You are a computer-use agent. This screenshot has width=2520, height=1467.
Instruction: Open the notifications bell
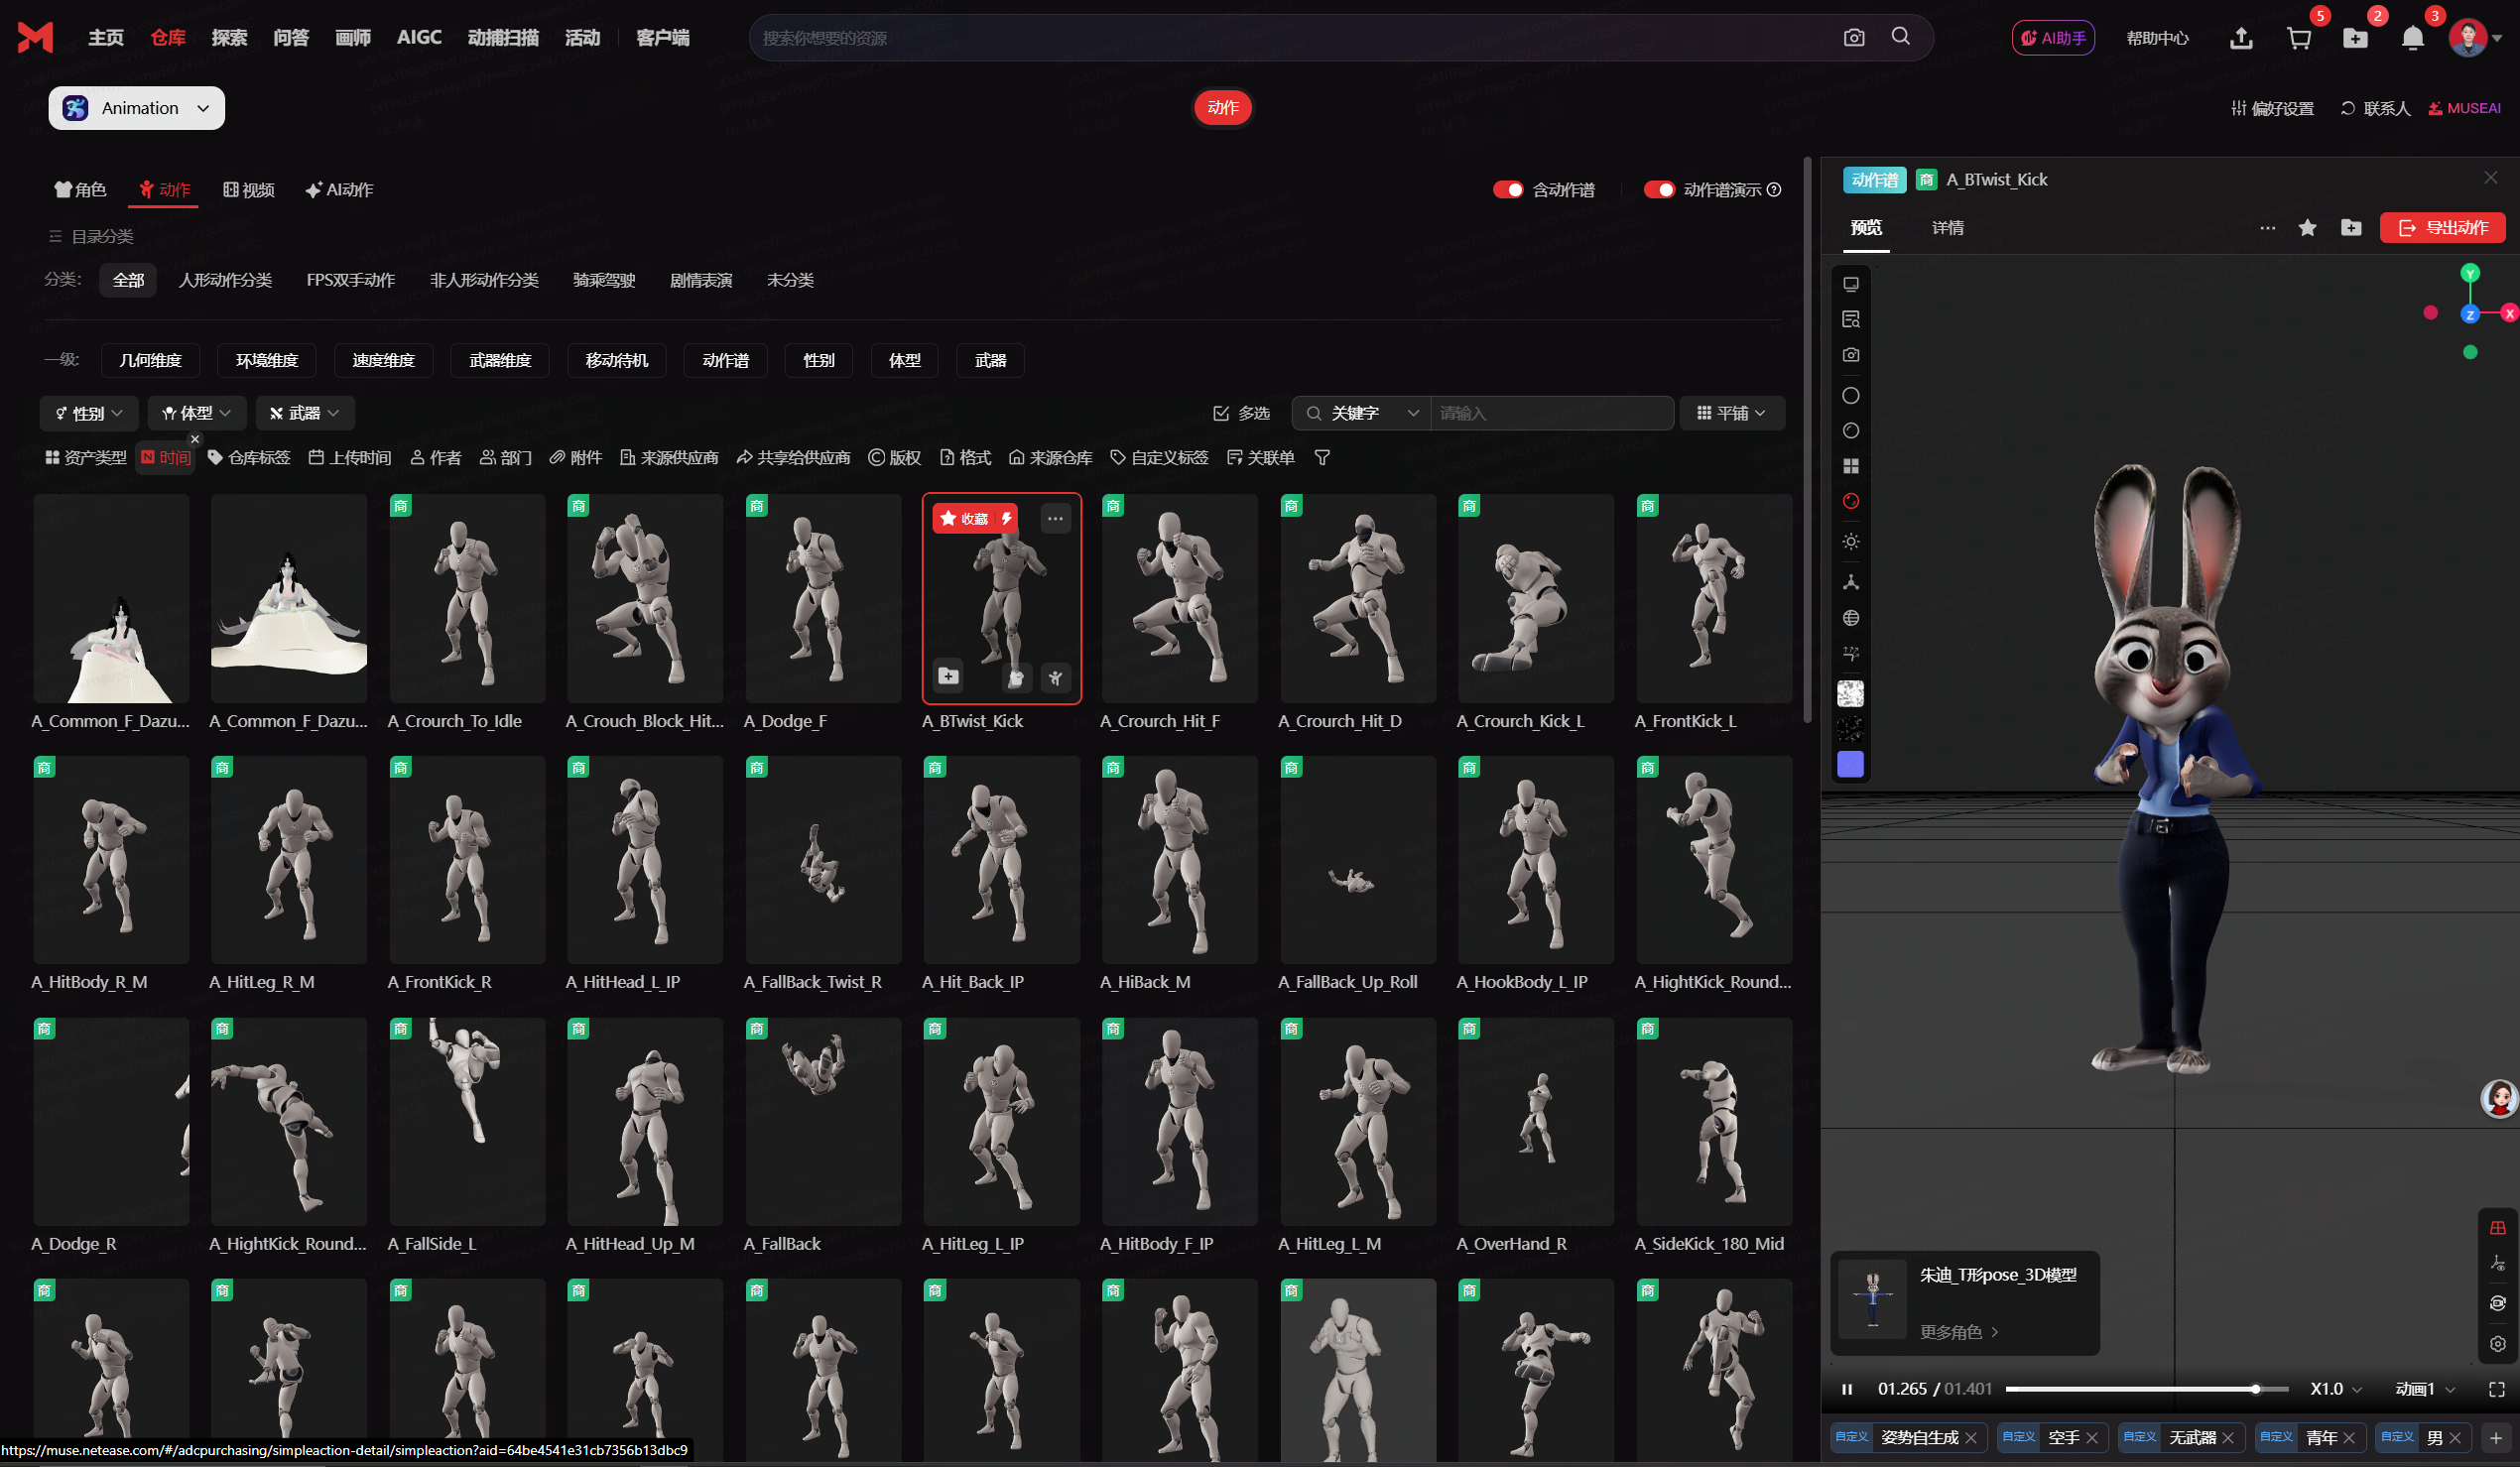2412,38
